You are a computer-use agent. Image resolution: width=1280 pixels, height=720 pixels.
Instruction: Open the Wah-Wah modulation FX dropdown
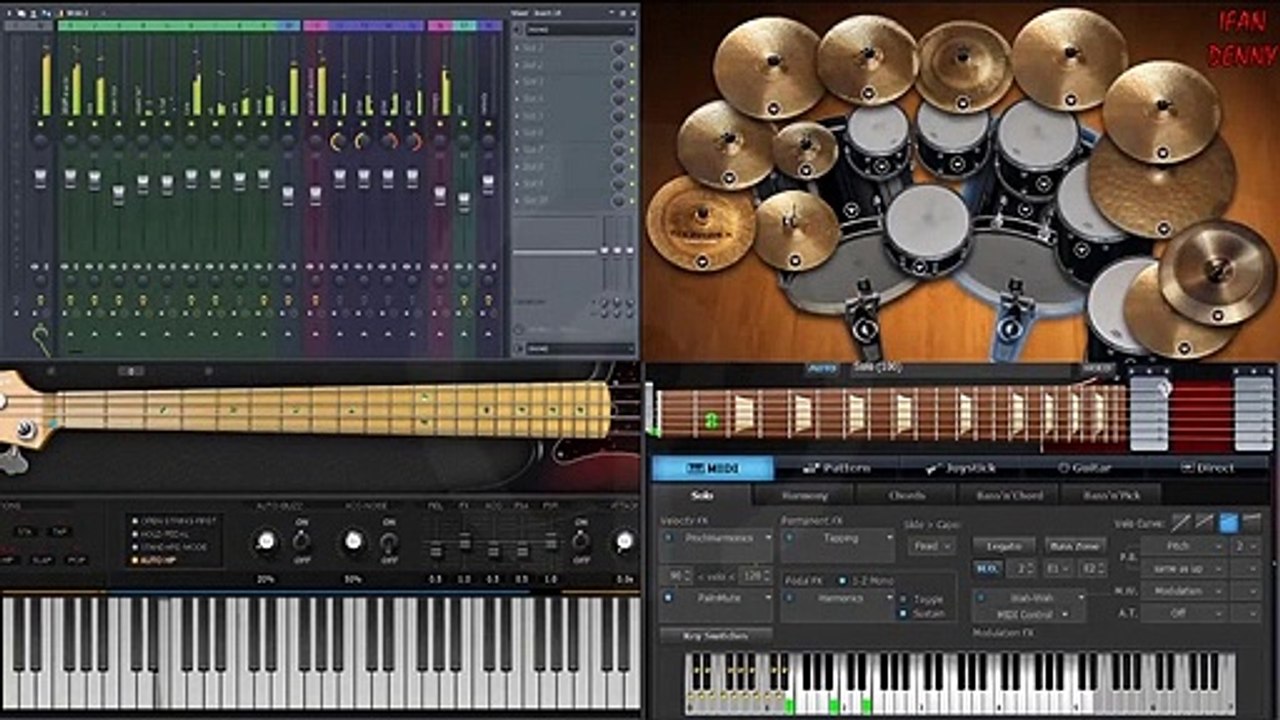[x=1030, y=598]
